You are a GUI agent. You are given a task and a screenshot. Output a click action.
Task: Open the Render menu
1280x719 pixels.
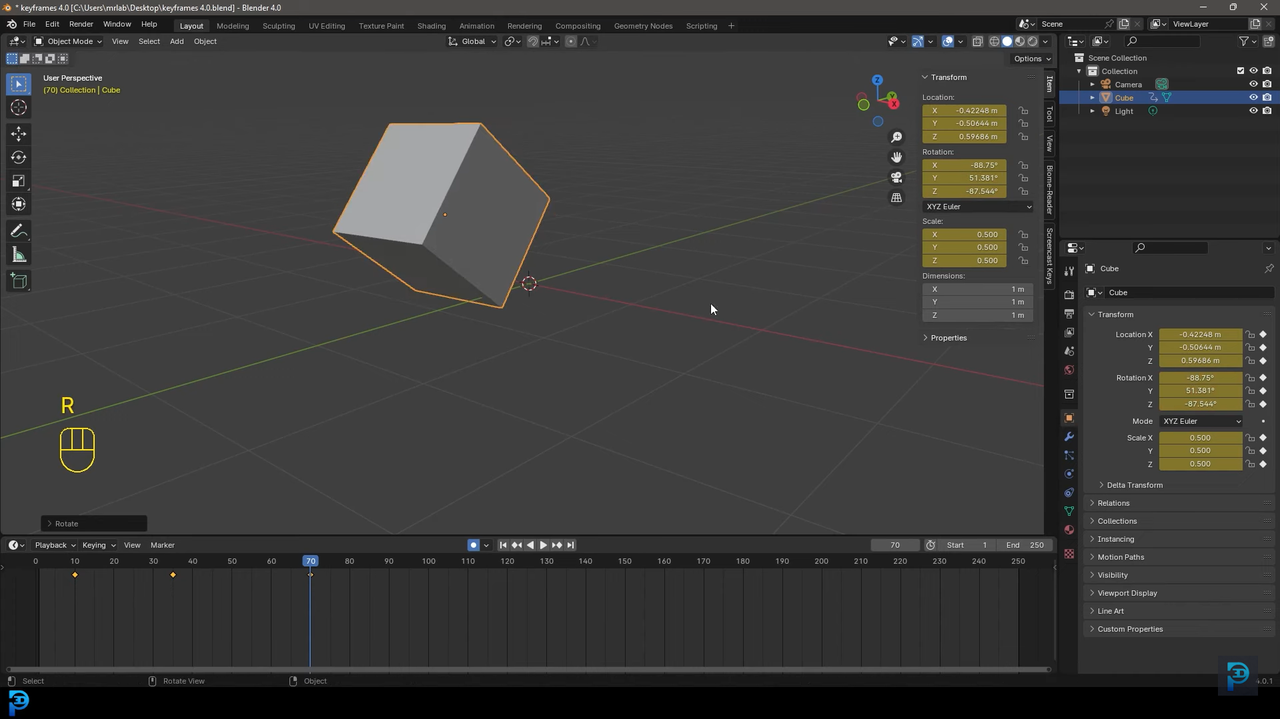tap(81, 24)
